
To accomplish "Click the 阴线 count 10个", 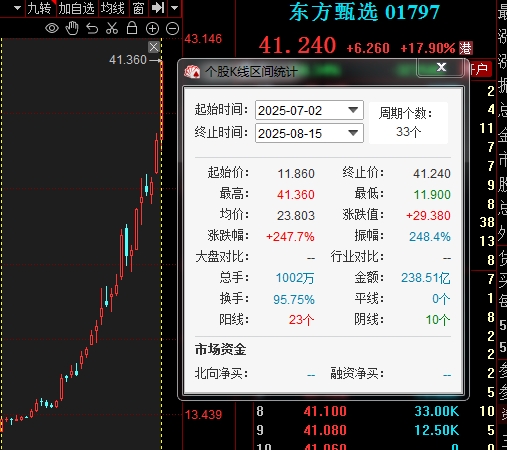I will (438, 320).
